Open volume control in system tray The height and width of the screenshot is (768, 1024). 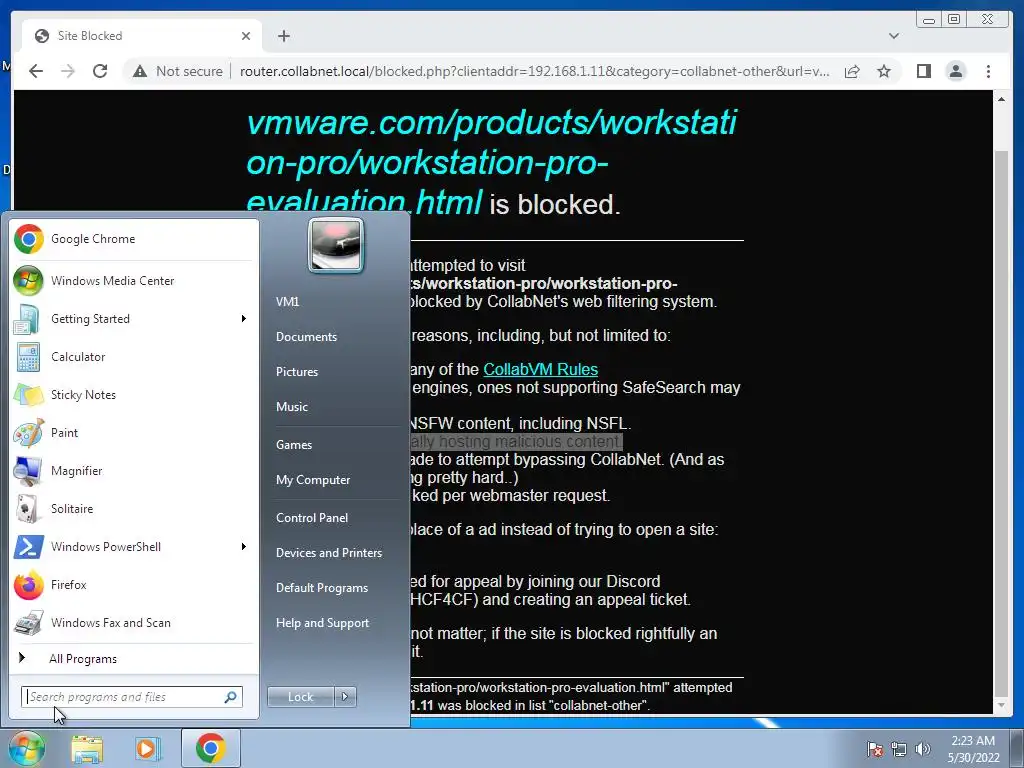[x=923, y=749]
